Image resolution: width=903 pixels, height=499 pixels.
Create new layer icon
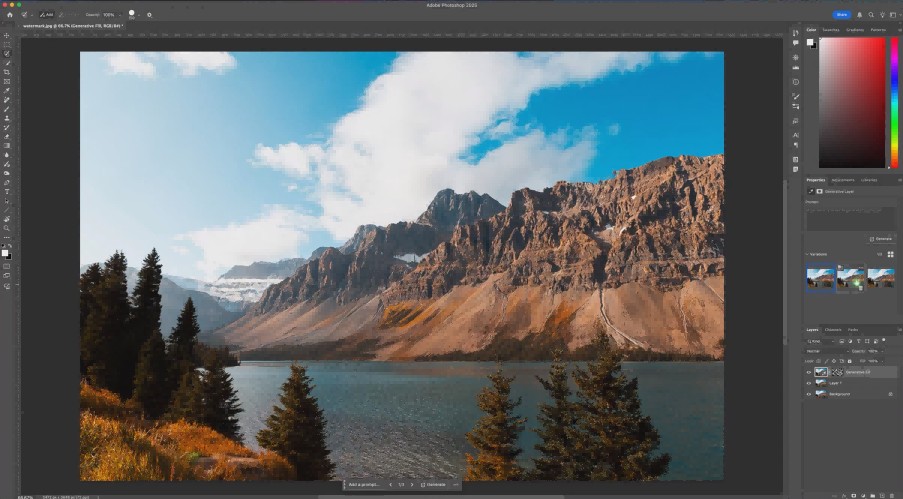(x=882, y=496)
